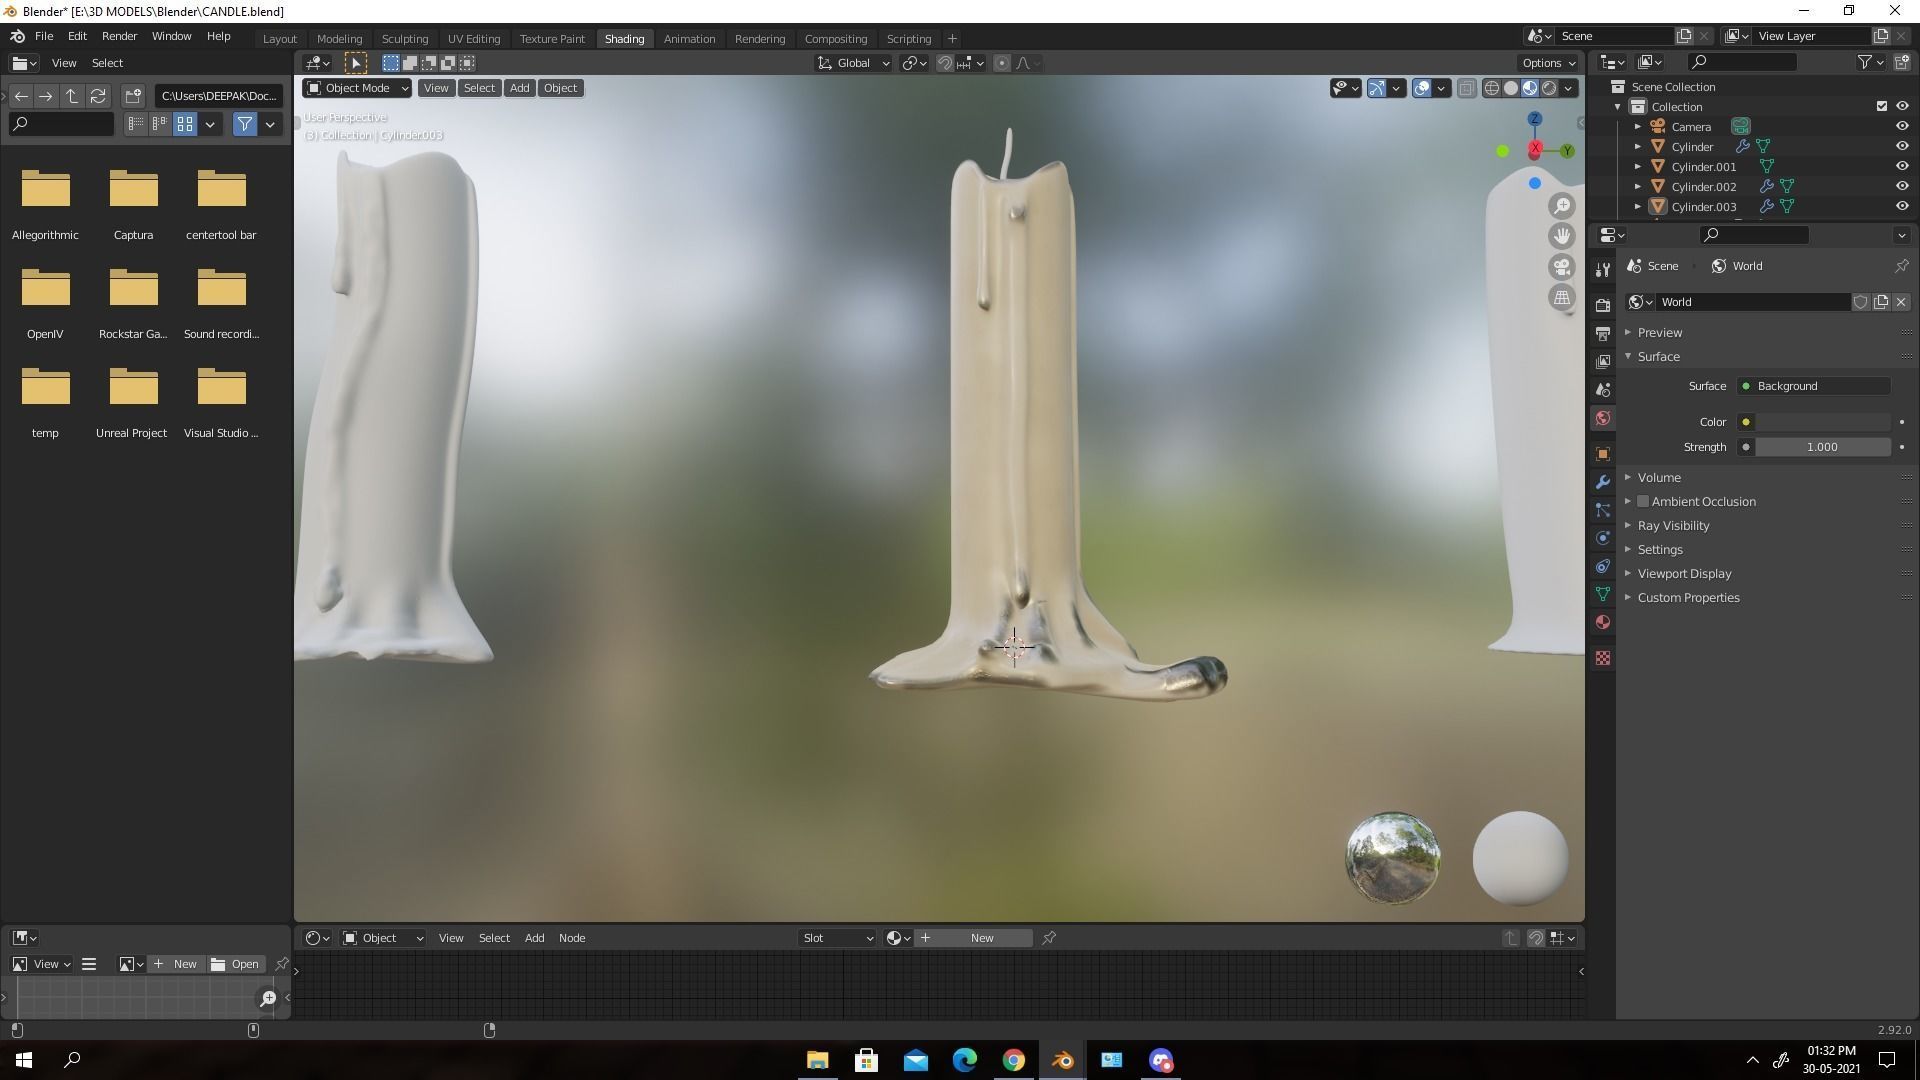Open the Output properties tab
Screen dimensions: 1920x1080
[x=1603, y=333]
